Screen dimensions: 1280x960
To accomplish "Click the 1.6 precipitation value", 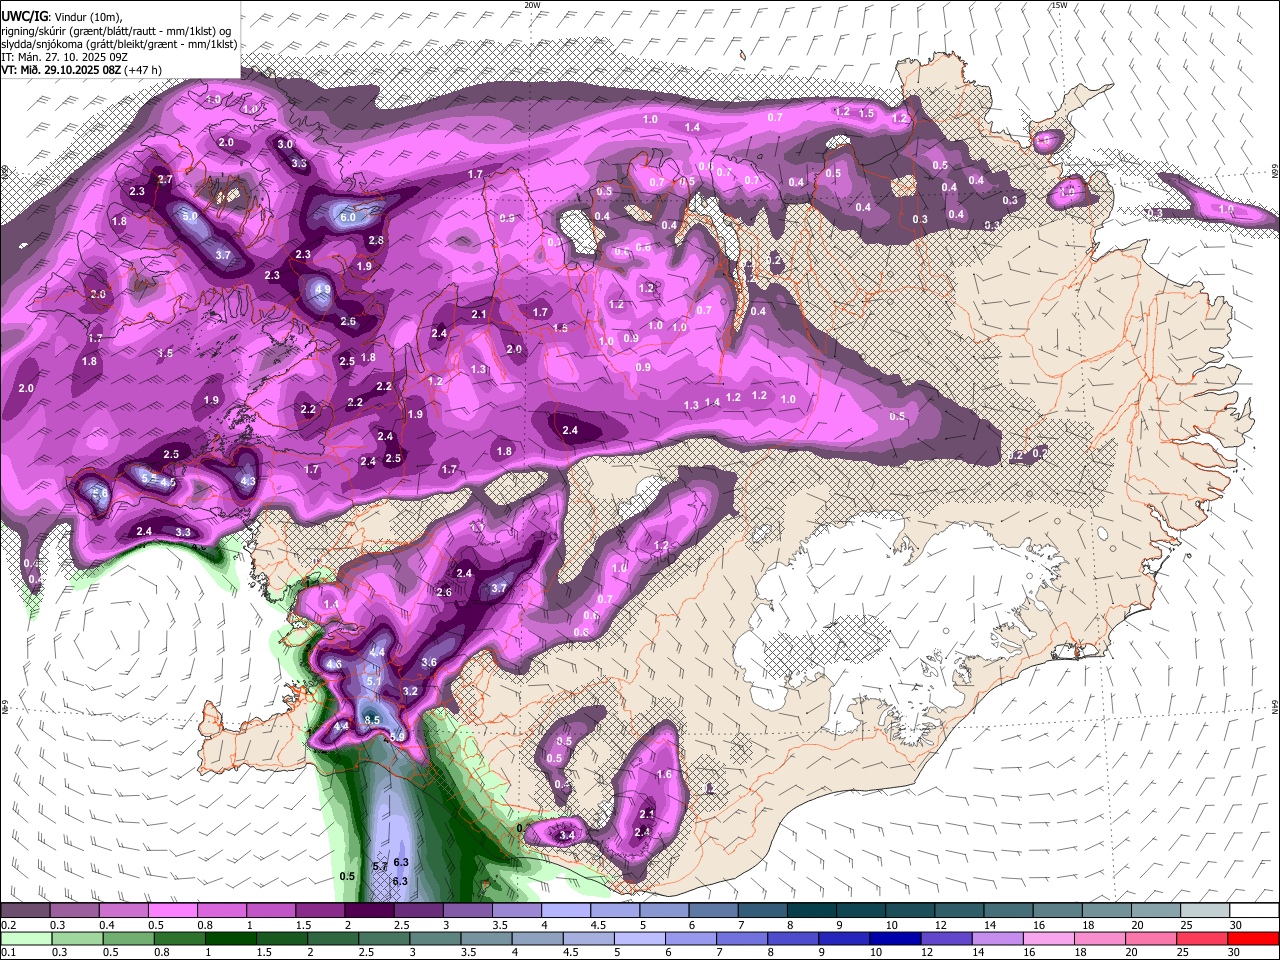I will pos(665,775).
